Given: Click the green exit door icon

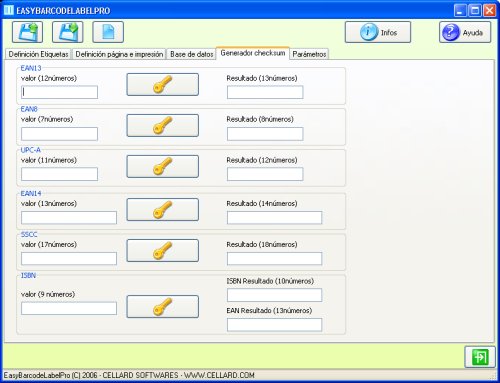Looking at the screenshot, I should pos(480,357).
